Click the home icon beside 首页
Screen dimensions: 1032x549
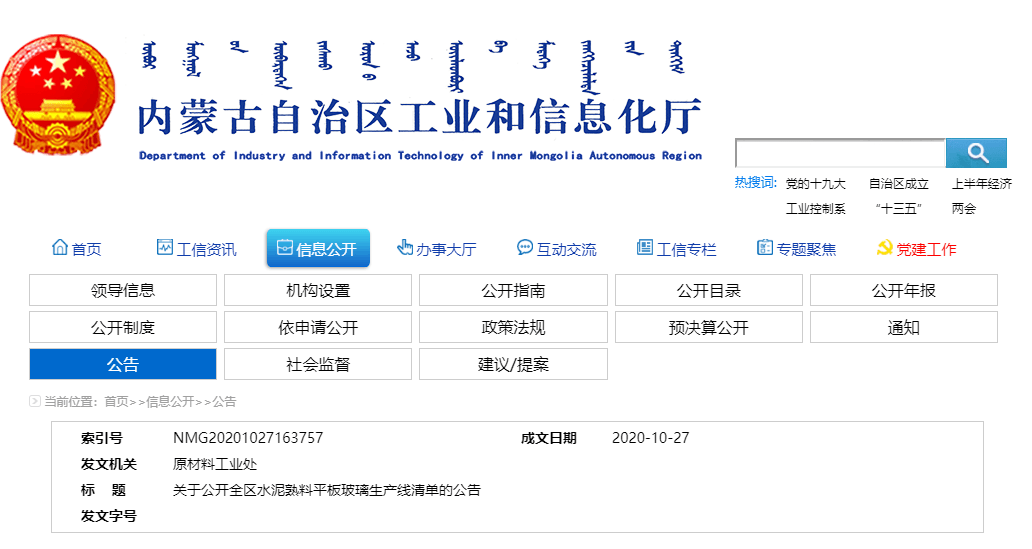(x=60, y=248)
